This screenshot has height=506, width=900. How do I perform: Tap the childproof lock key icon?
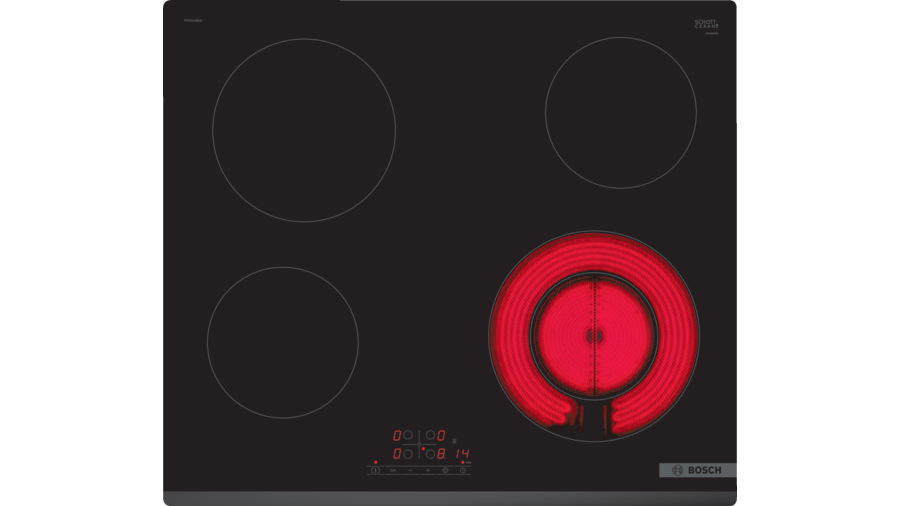pyautogui.click(x=393, y=470)
